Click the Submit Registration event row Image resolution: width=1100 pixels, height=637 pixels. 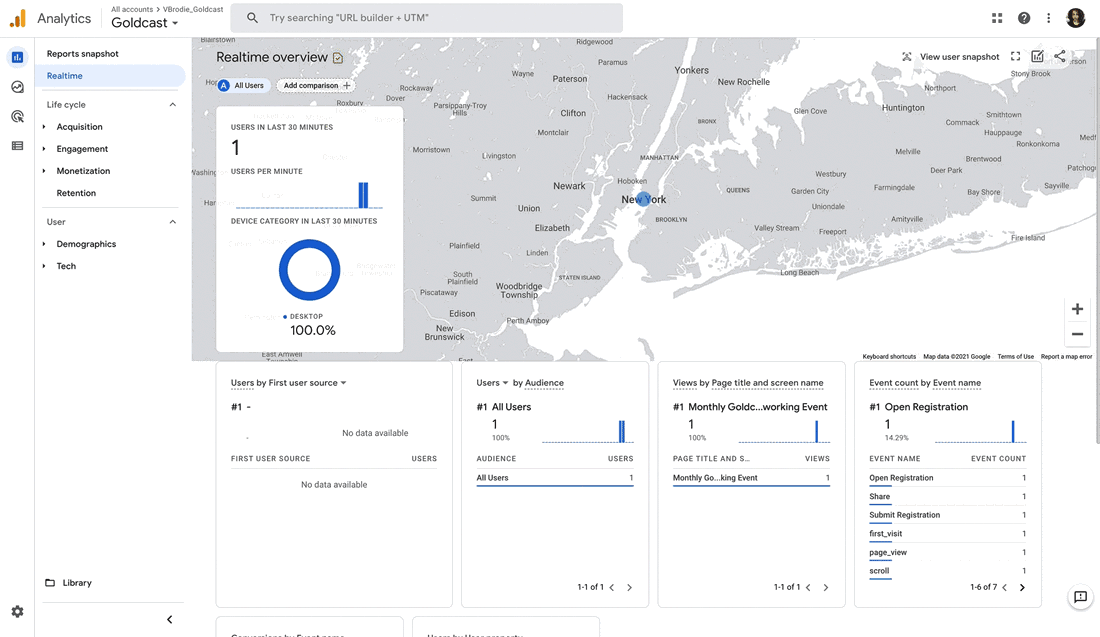(947, 516)
